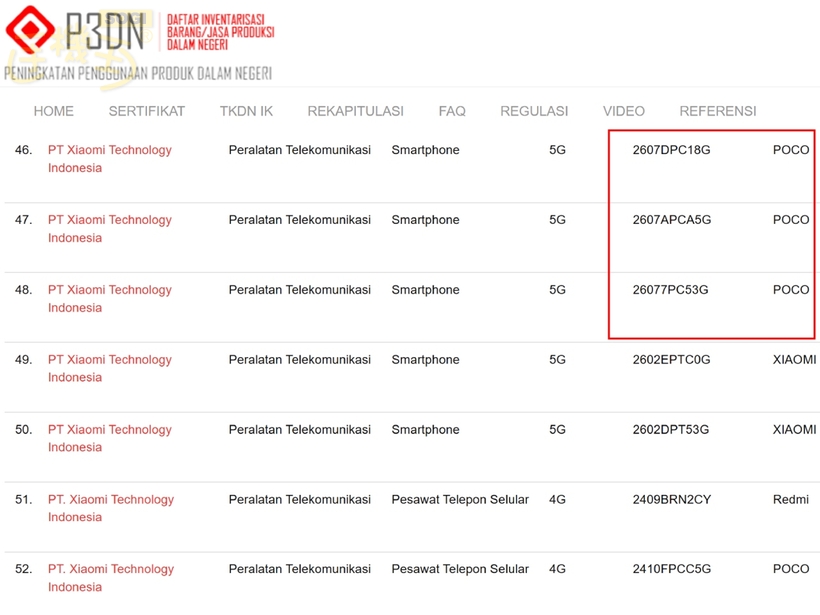Open PT. Xiaomi Technology link in row 51
Viewport: 820px width, 615px height.
111,508
